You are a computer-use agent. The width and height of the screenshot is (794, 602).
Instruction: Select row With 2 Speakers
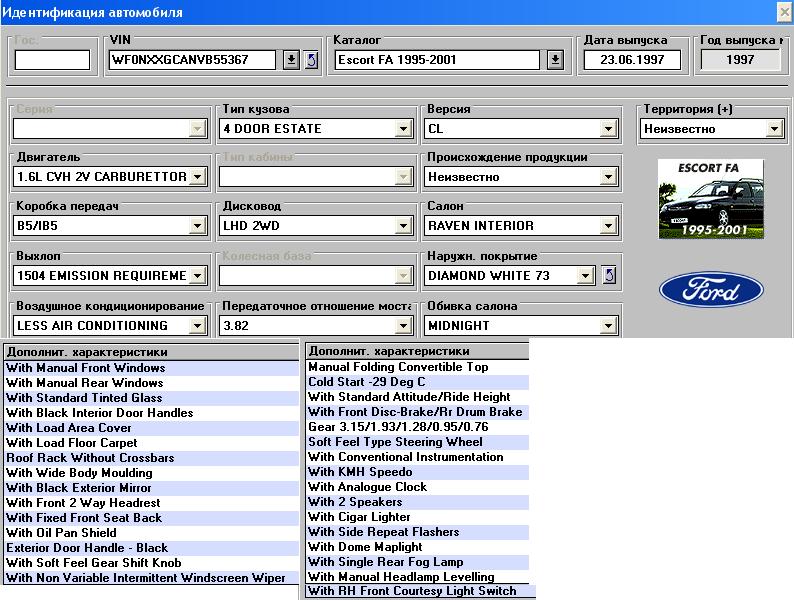tap(418, 502)
